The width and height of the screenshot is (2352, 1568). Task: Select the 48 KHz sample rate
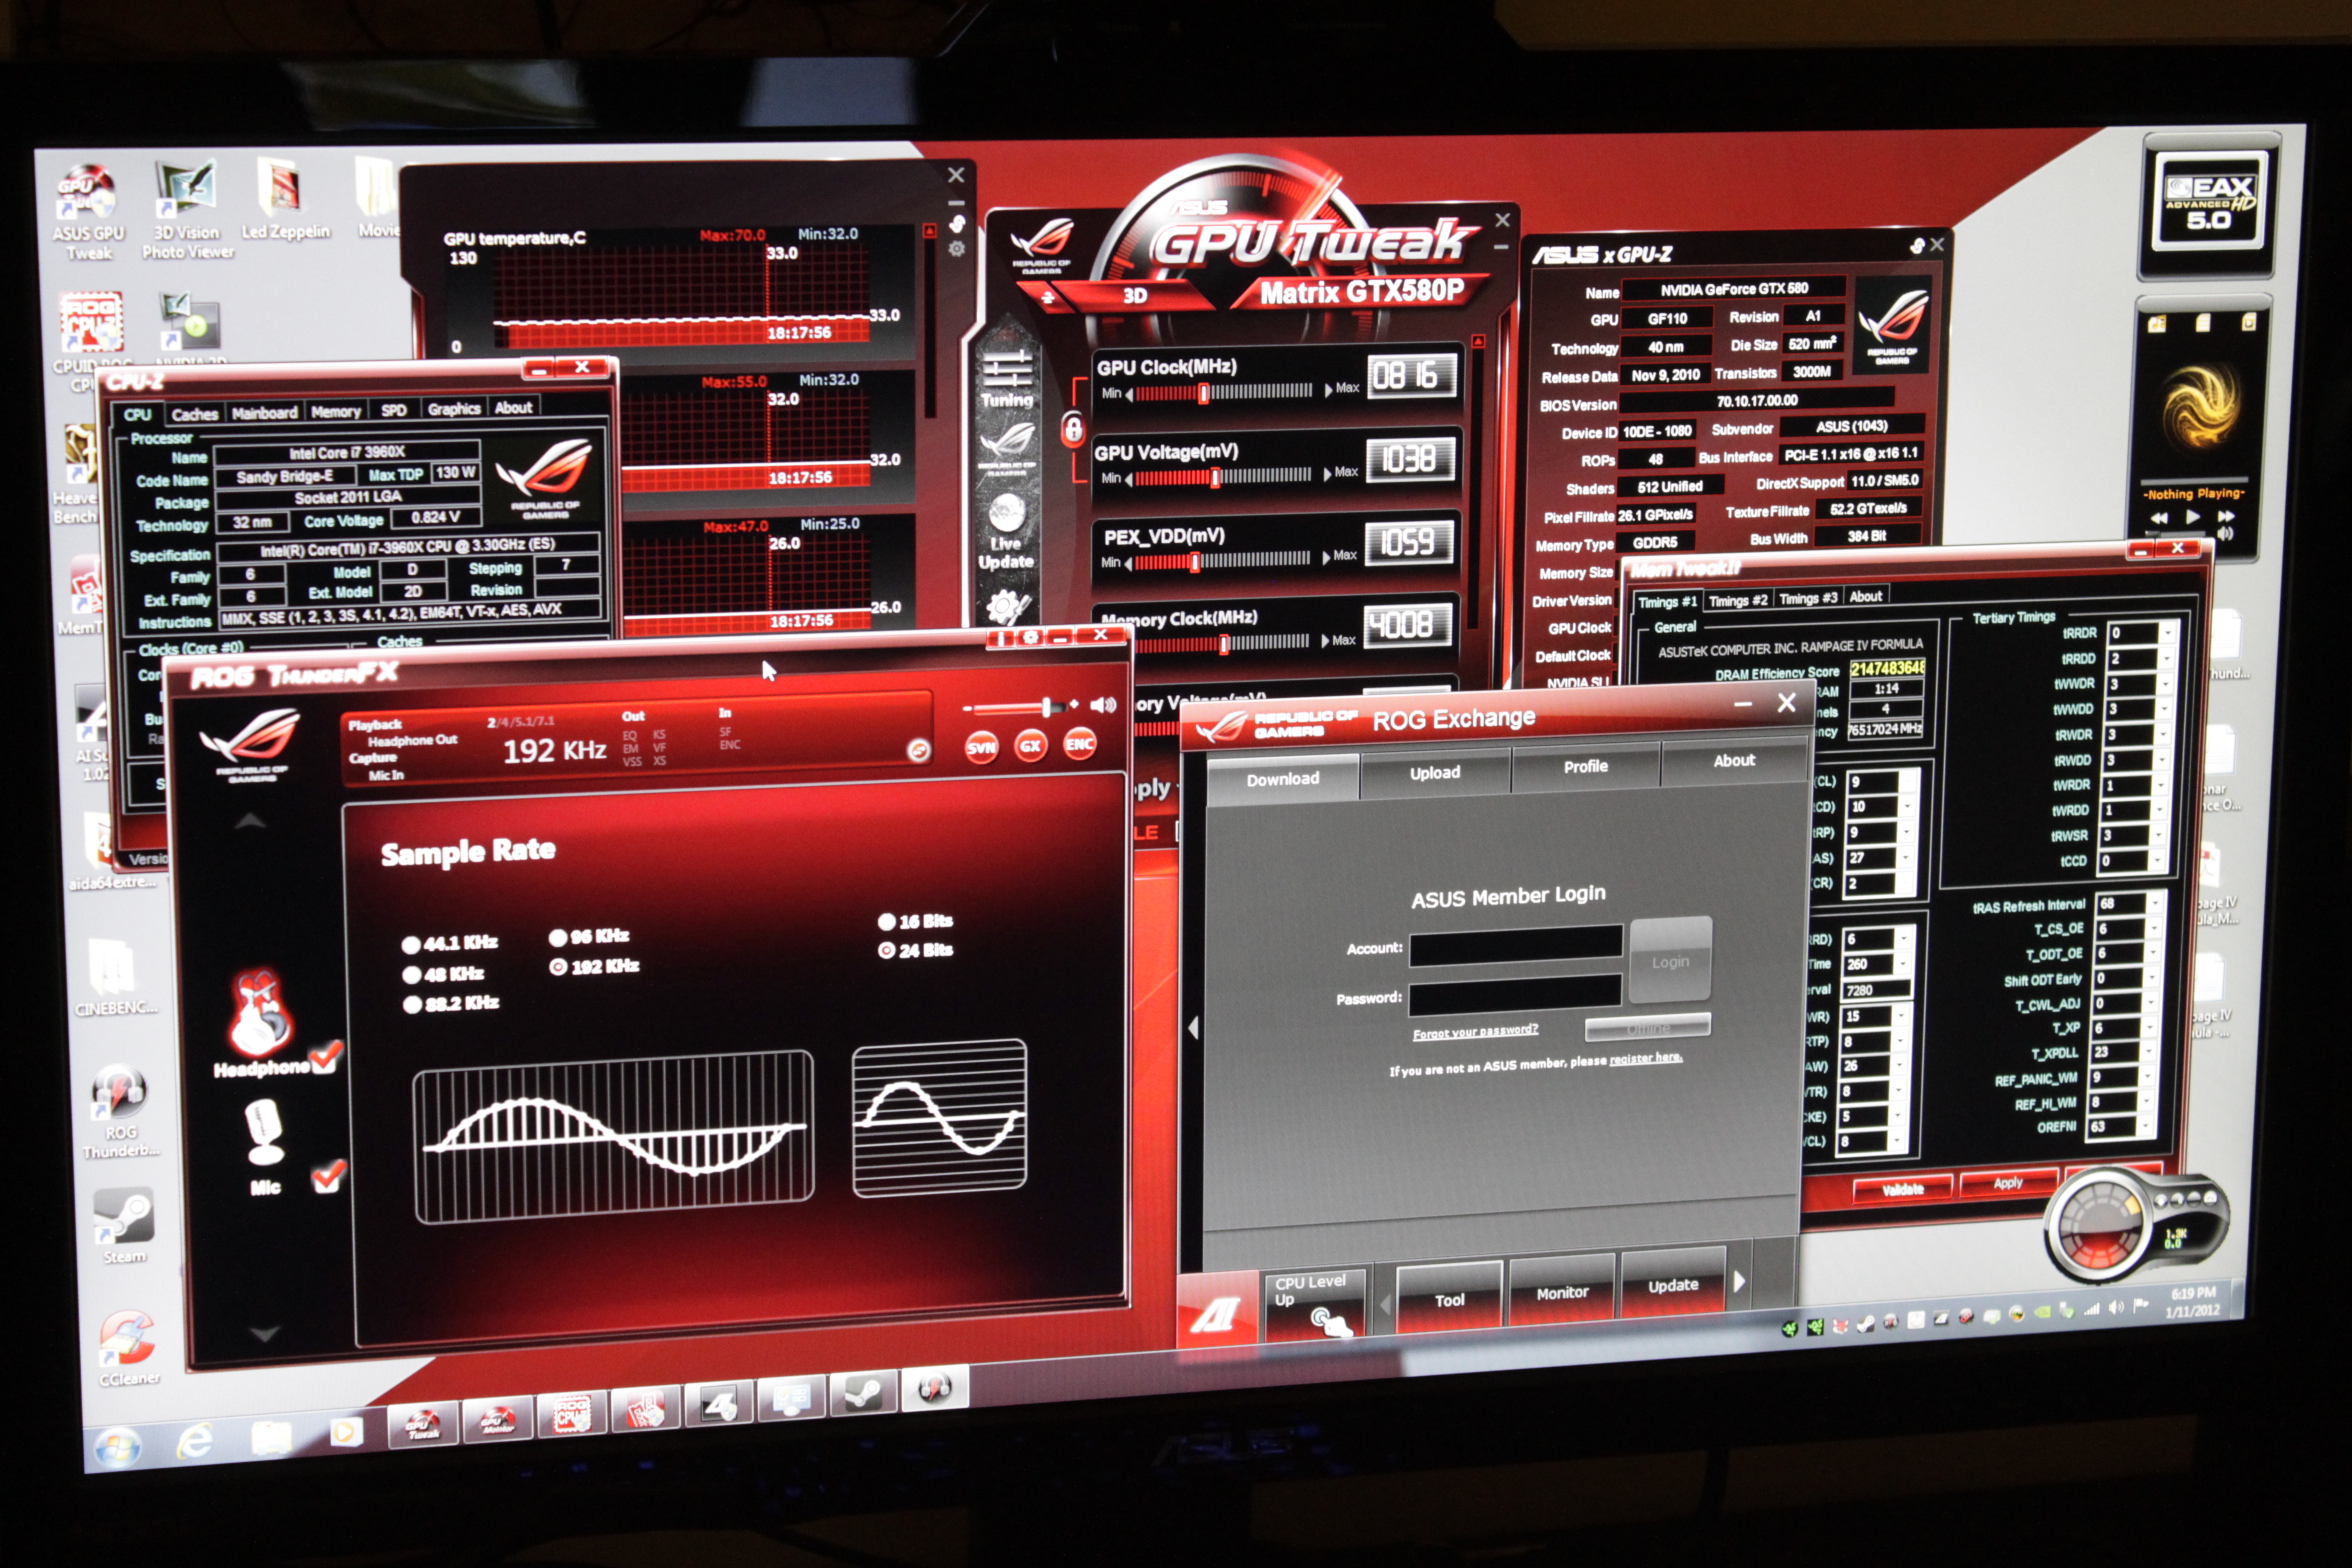click(x=443, y=974)
